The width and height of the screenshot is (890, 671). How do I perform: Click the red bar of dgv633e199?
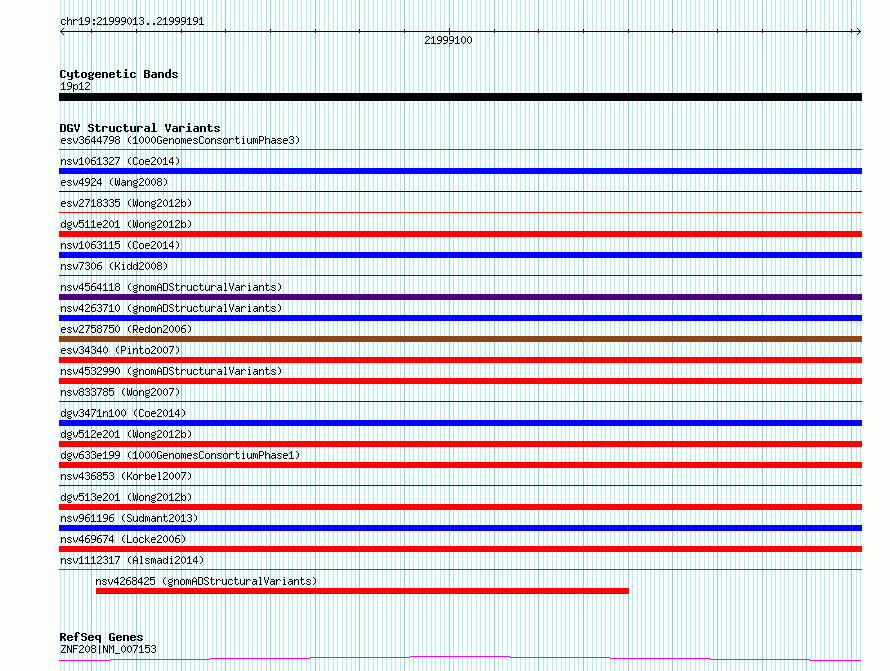coord(460,465)
